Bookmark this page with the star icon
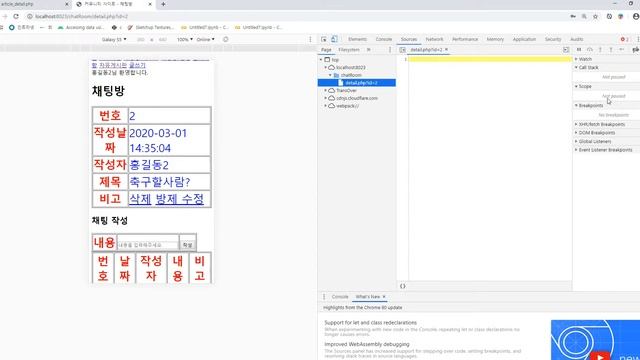 (x=596, y=16)
